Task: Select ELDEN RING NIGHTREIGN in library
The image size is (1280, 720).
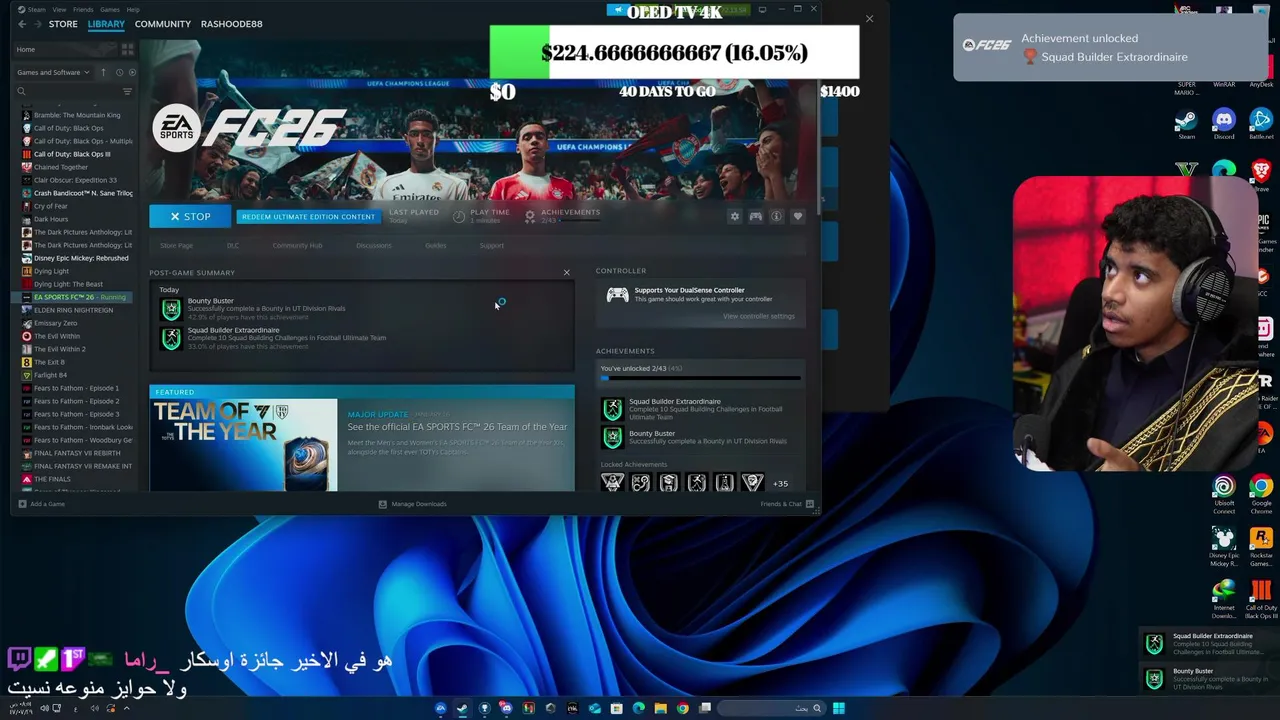Action: (73, 310)
